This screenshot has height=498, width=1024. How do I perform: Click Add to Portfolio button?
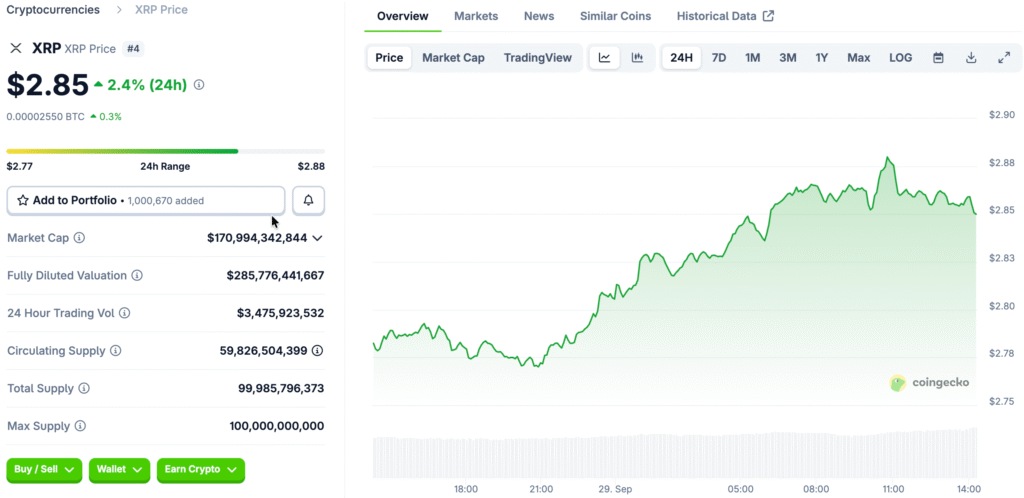click(146, 200)
